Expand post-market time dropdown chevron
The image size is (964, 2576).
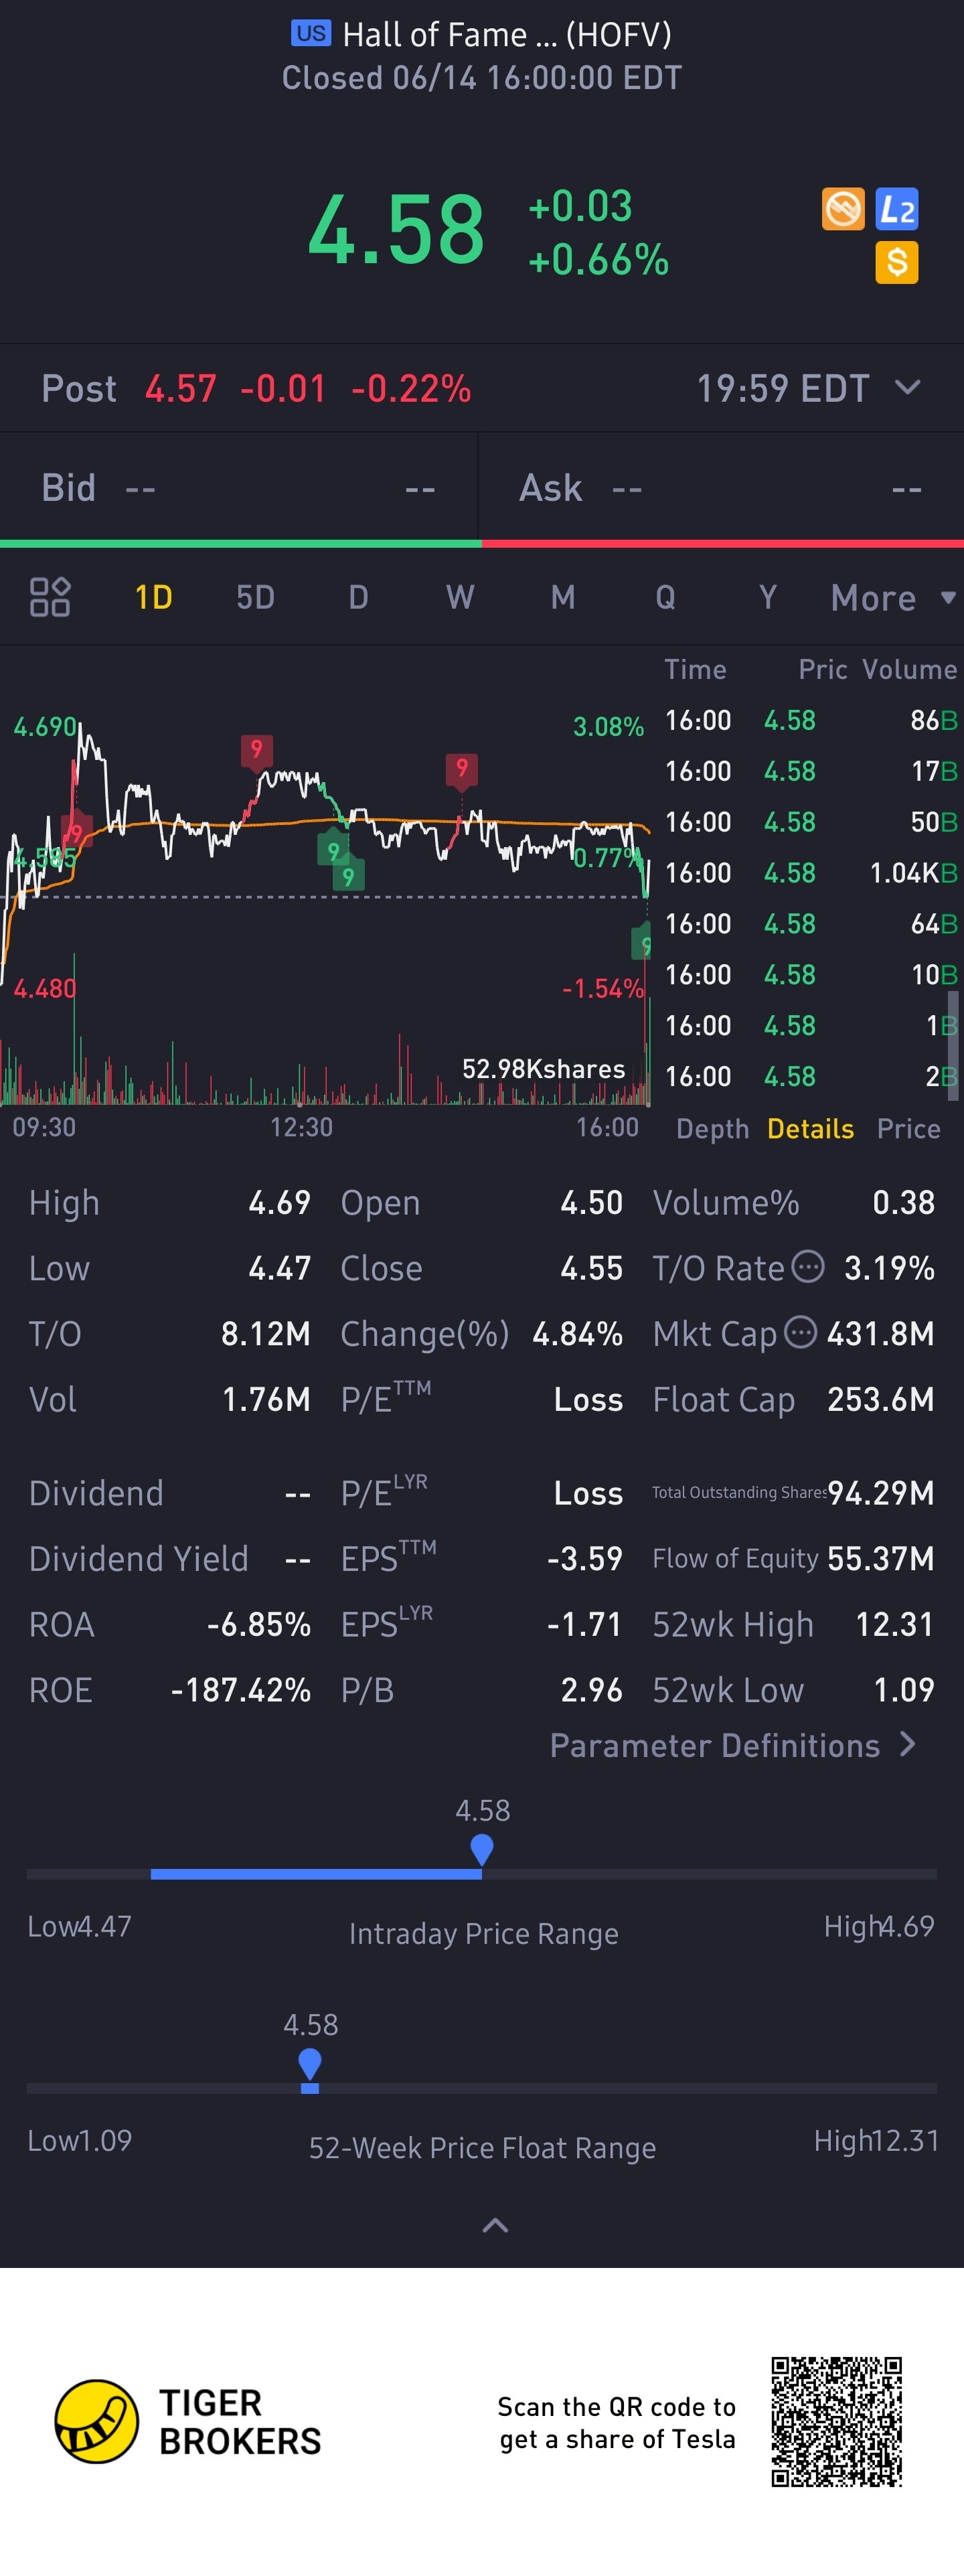click(x=907, y=388)
